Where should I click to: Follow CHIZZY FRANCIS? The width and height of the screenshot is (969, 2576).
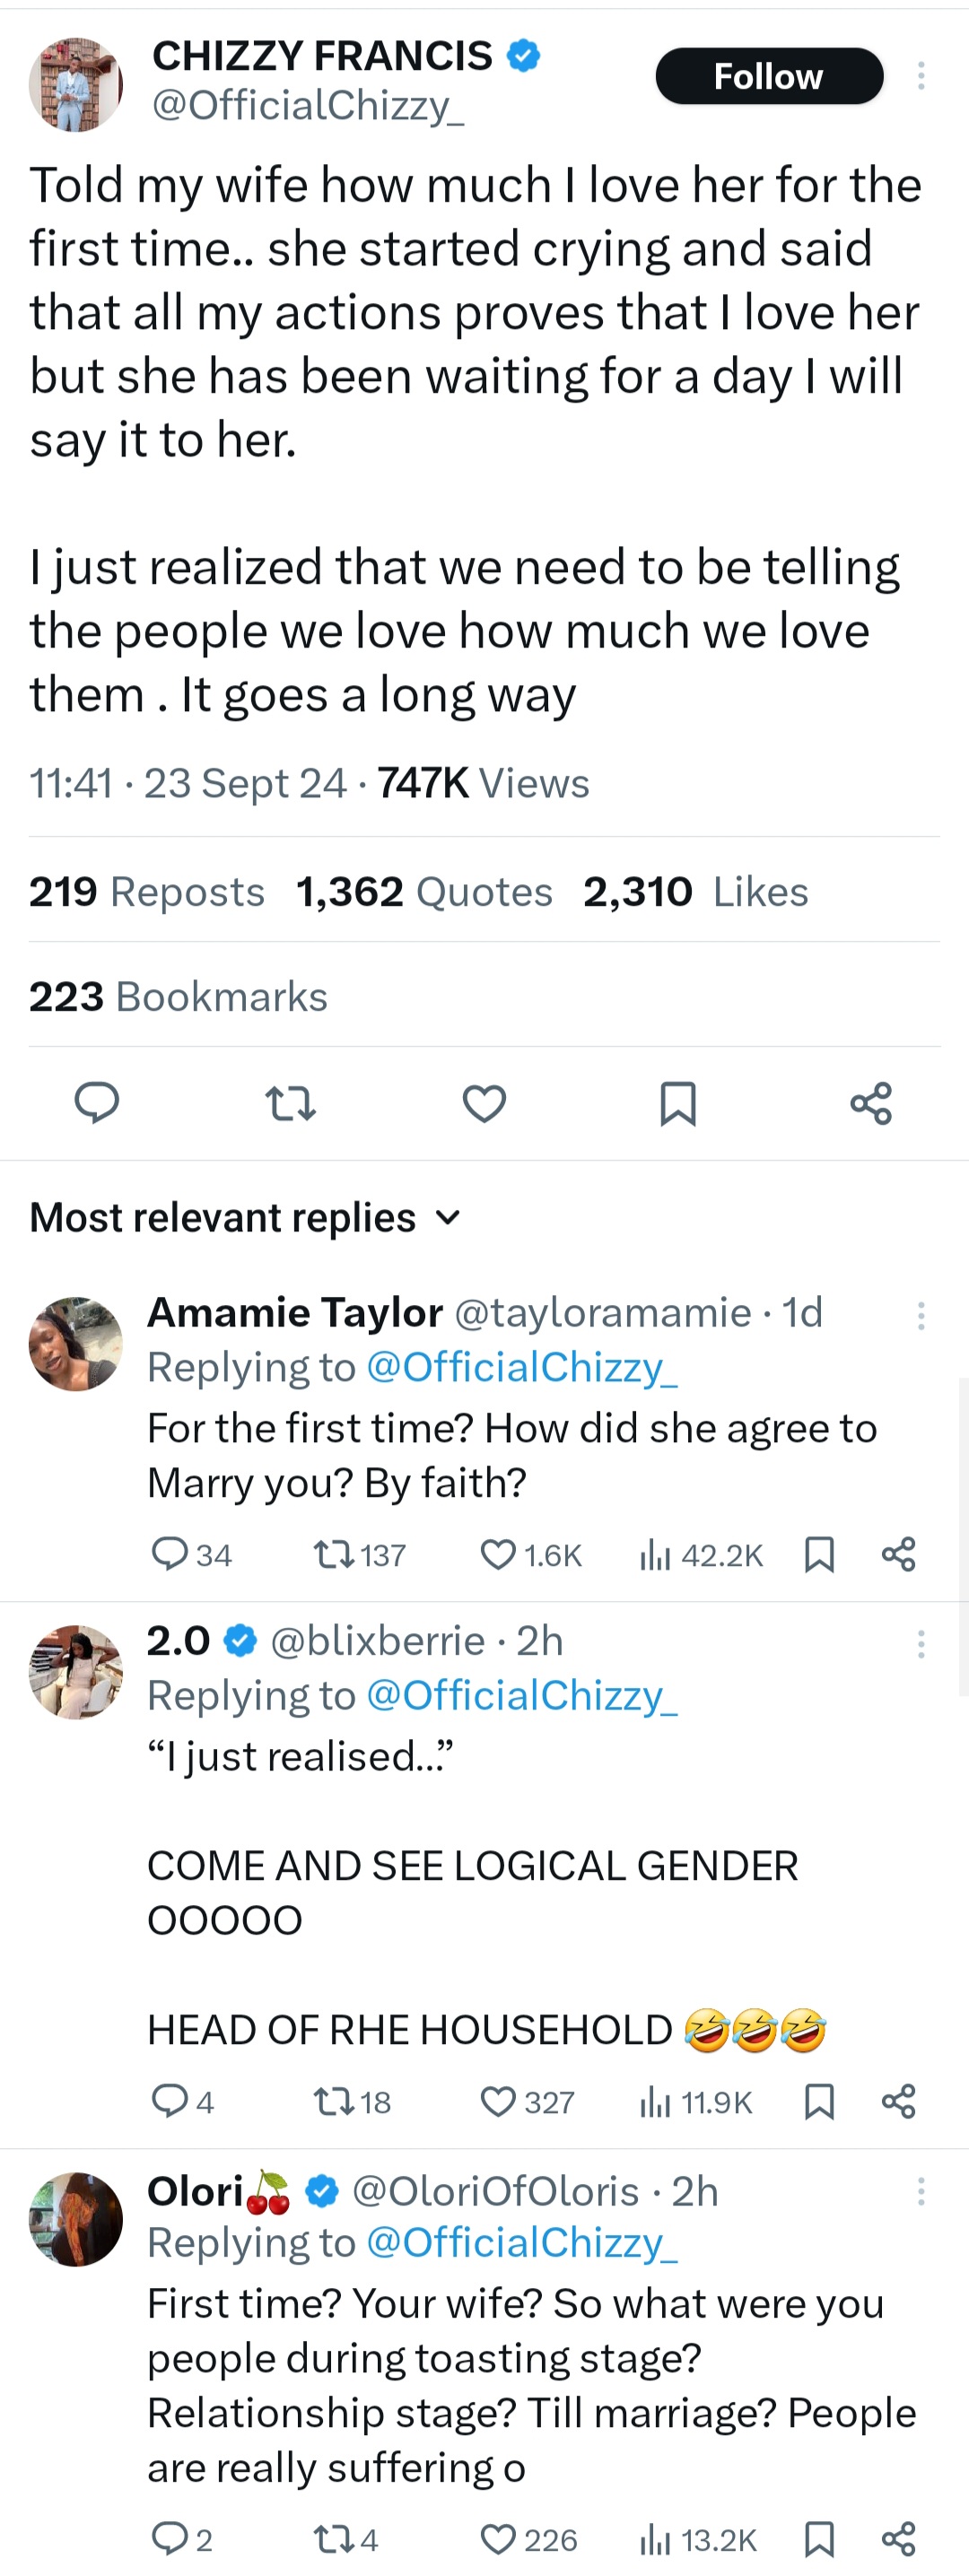pos(768,76)
